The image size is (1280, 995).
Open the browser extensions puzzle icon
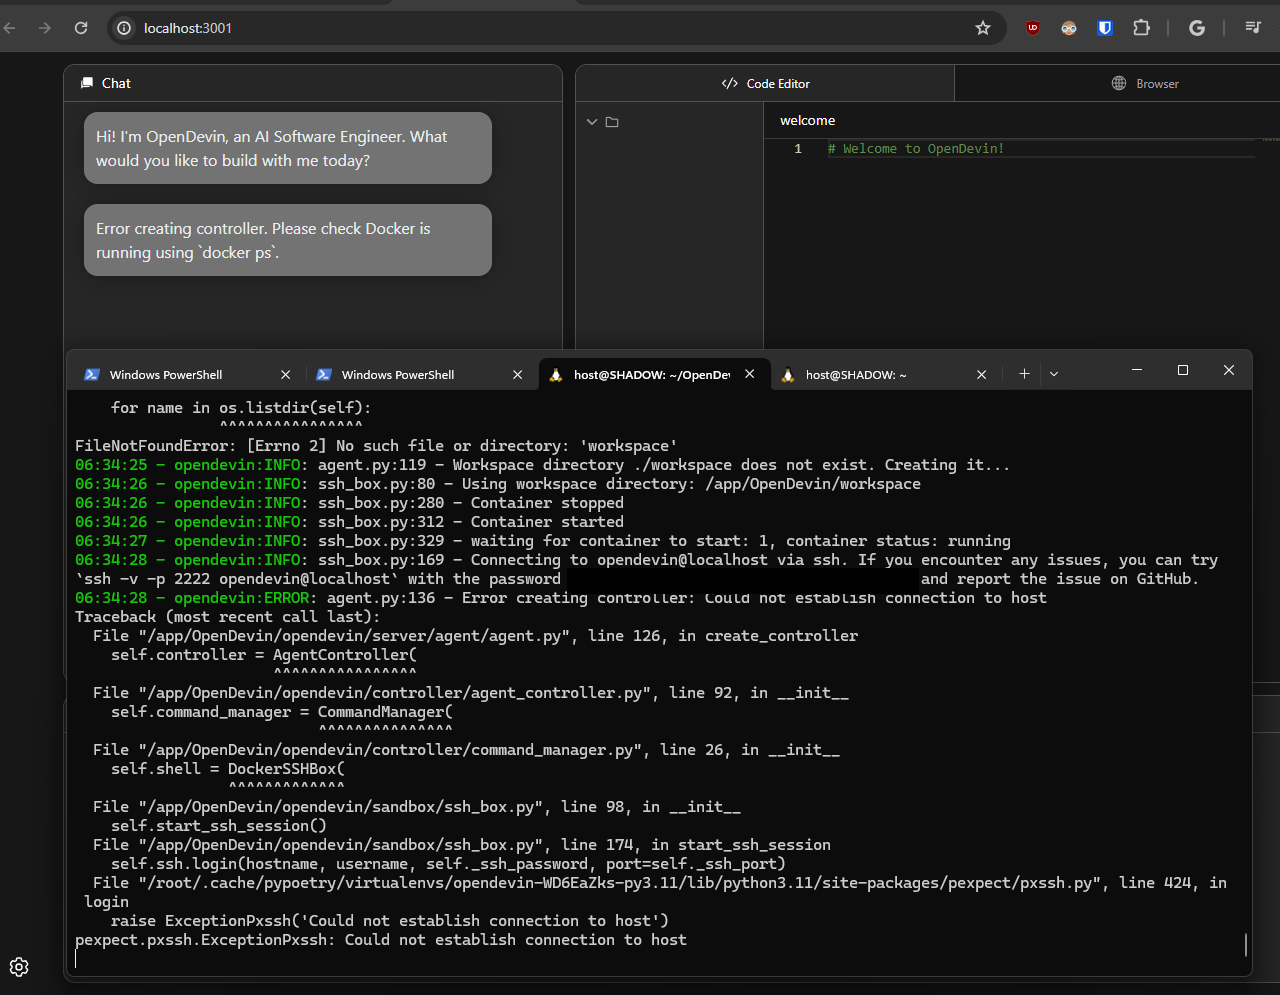(x=1141, y=28)
